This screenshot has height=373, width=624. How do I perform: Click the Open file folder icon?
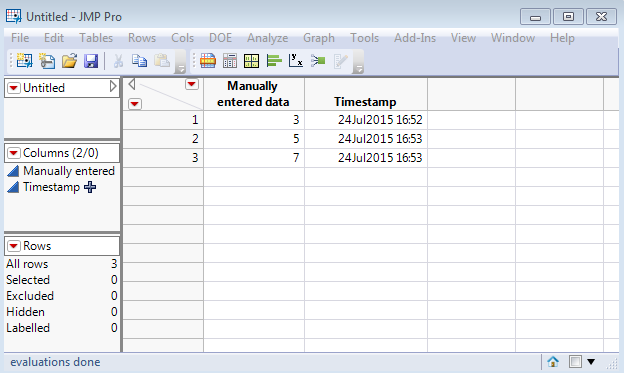coord(69,61)
